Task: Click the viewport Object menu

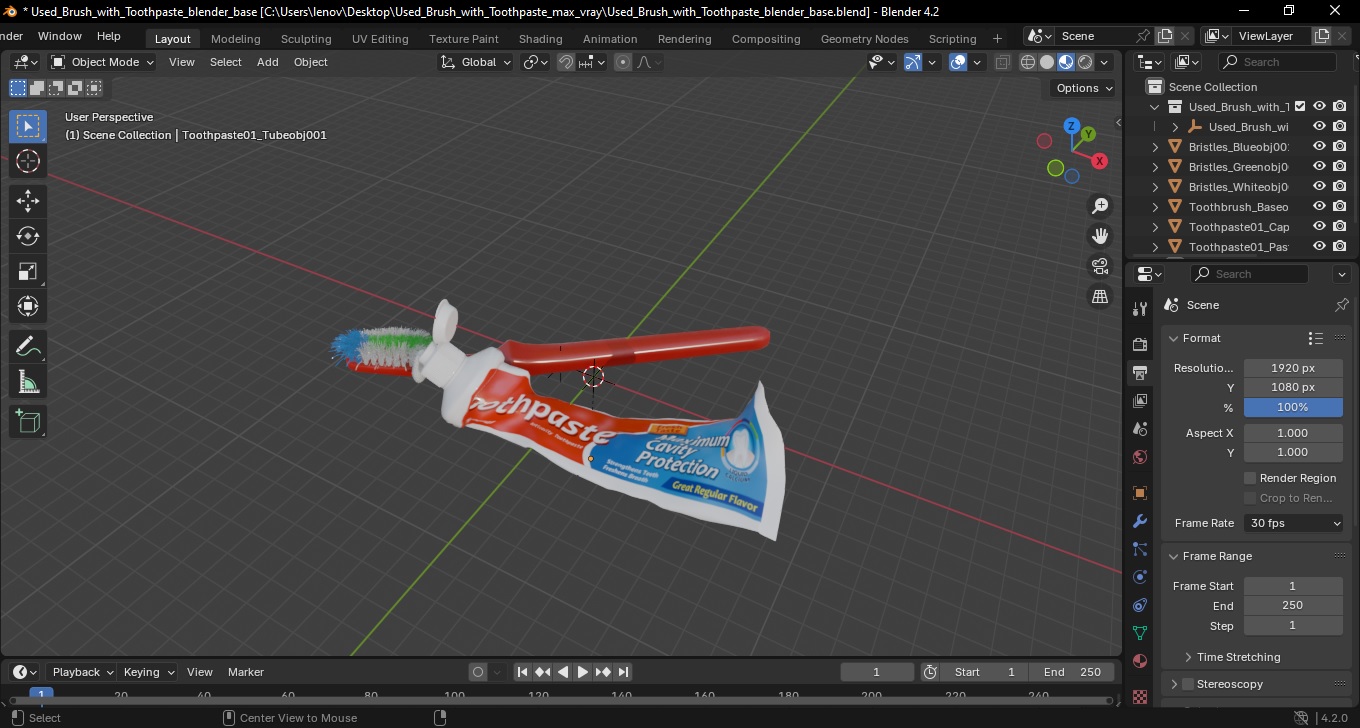Action: (x=310, y=62)
